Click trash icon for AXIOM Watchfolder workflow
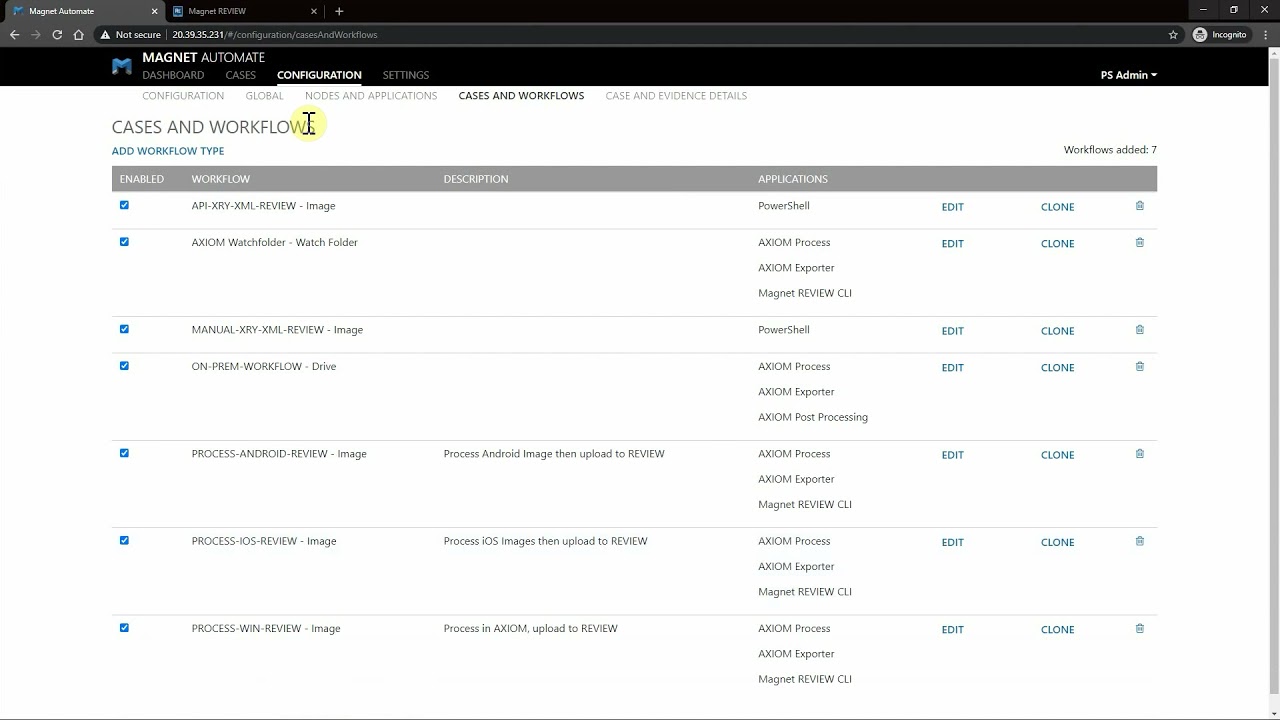 pyautogui.click(x=1139, y=242)
